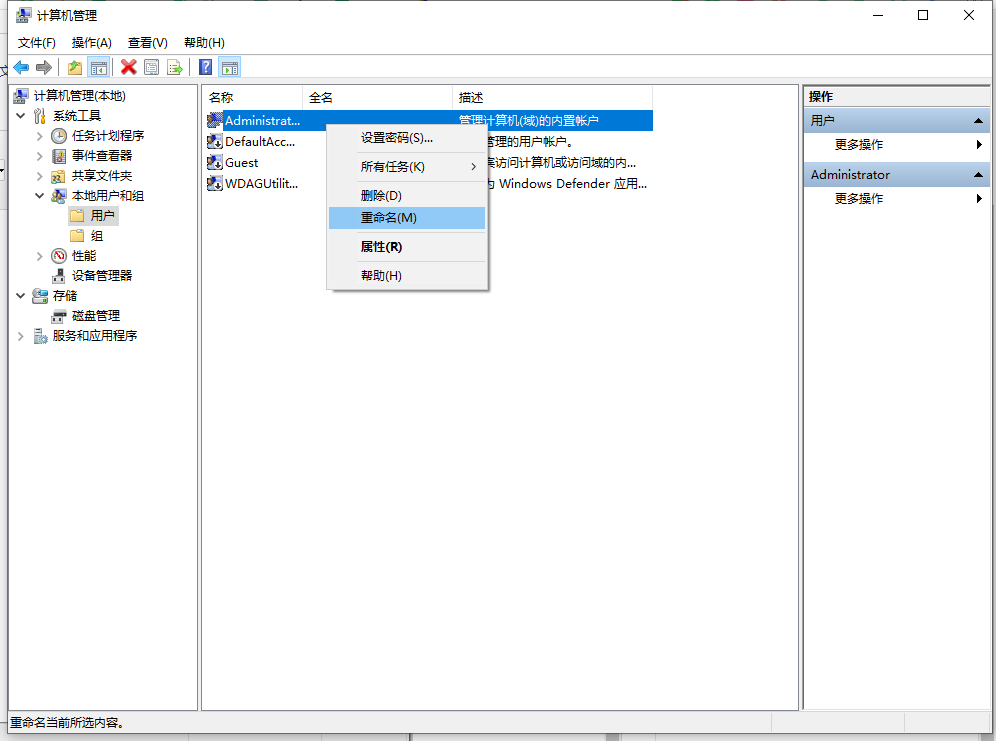
Task: Sort by the 描述 column header
Action: (x=471, y=97)
